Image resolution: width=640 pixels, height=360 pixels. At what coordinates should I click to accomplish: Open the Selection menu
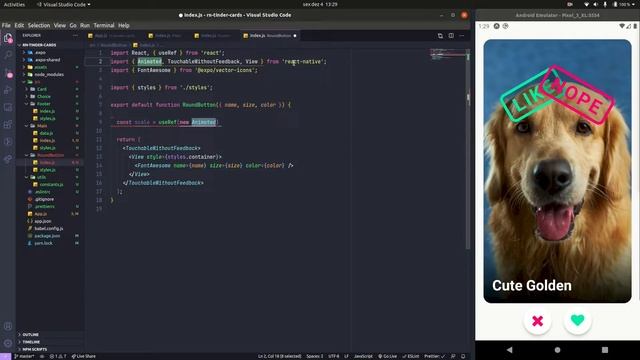[39, 25]
